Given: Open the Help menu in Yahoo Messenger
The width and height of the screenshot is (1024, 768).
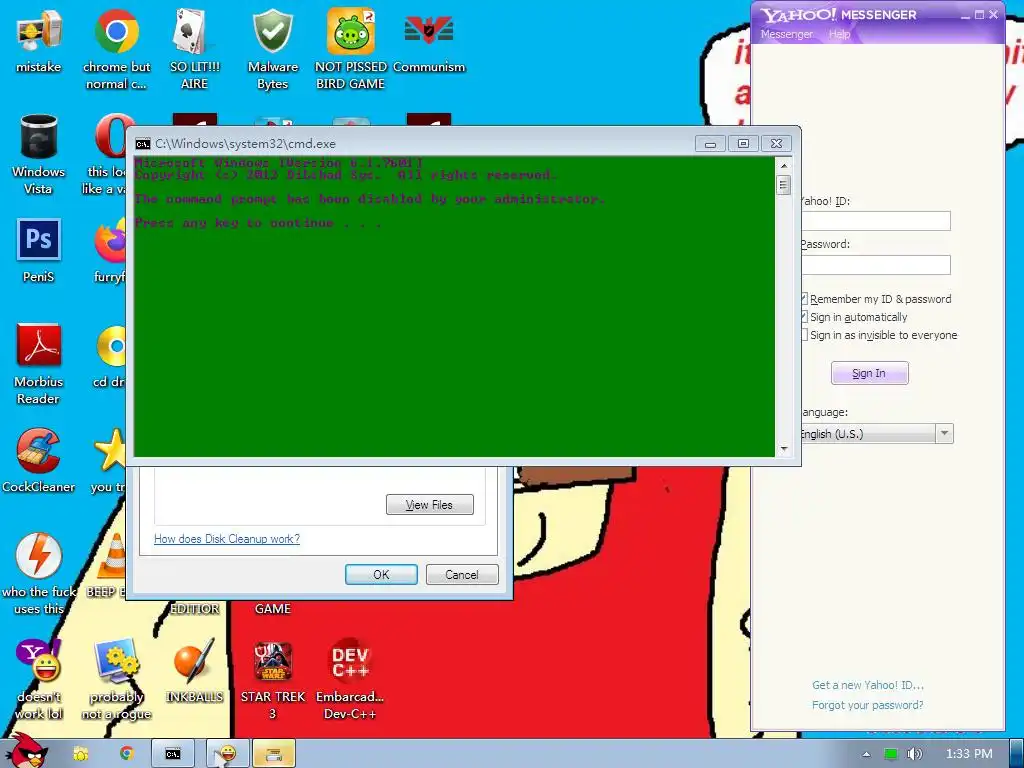Looking at the screenshot, I should pos(839,34).
